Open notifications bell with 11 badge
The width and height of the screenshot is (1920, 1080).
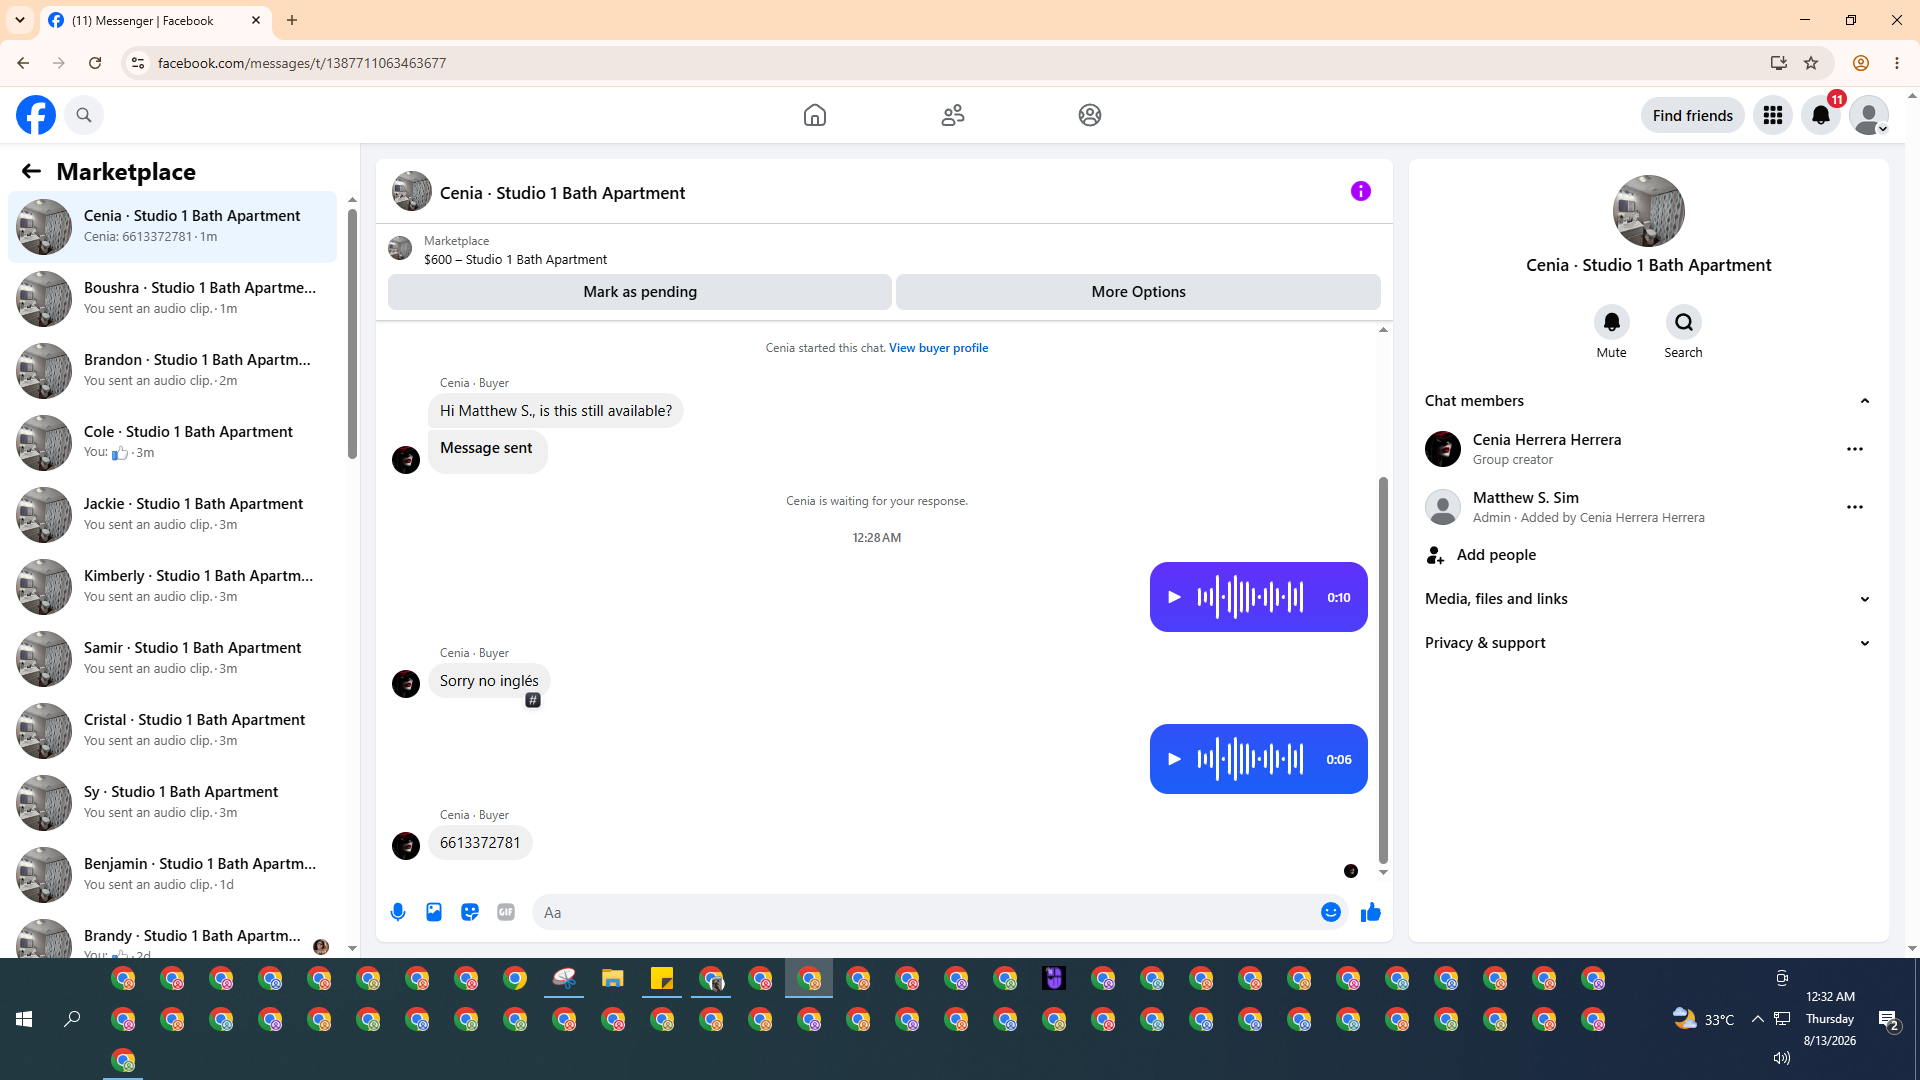click(x=1821, y=115)
